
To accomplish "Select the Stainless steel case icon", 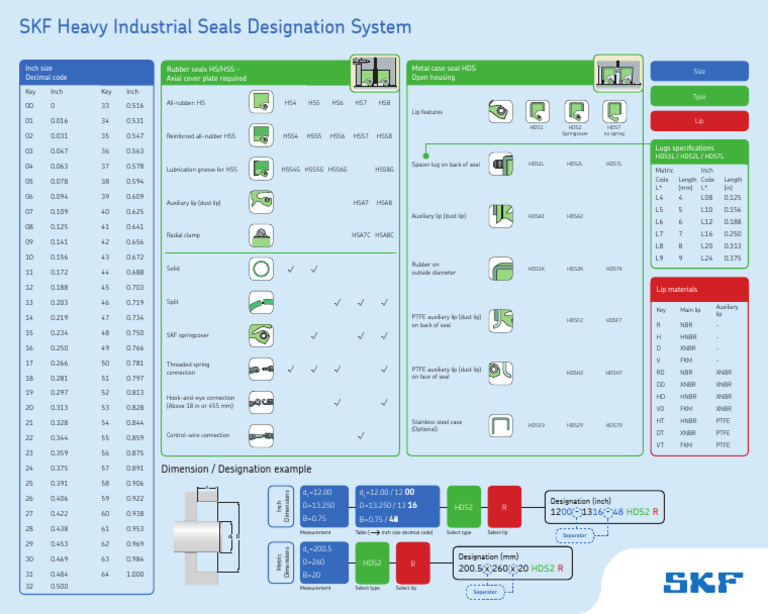I will point(501,425).
